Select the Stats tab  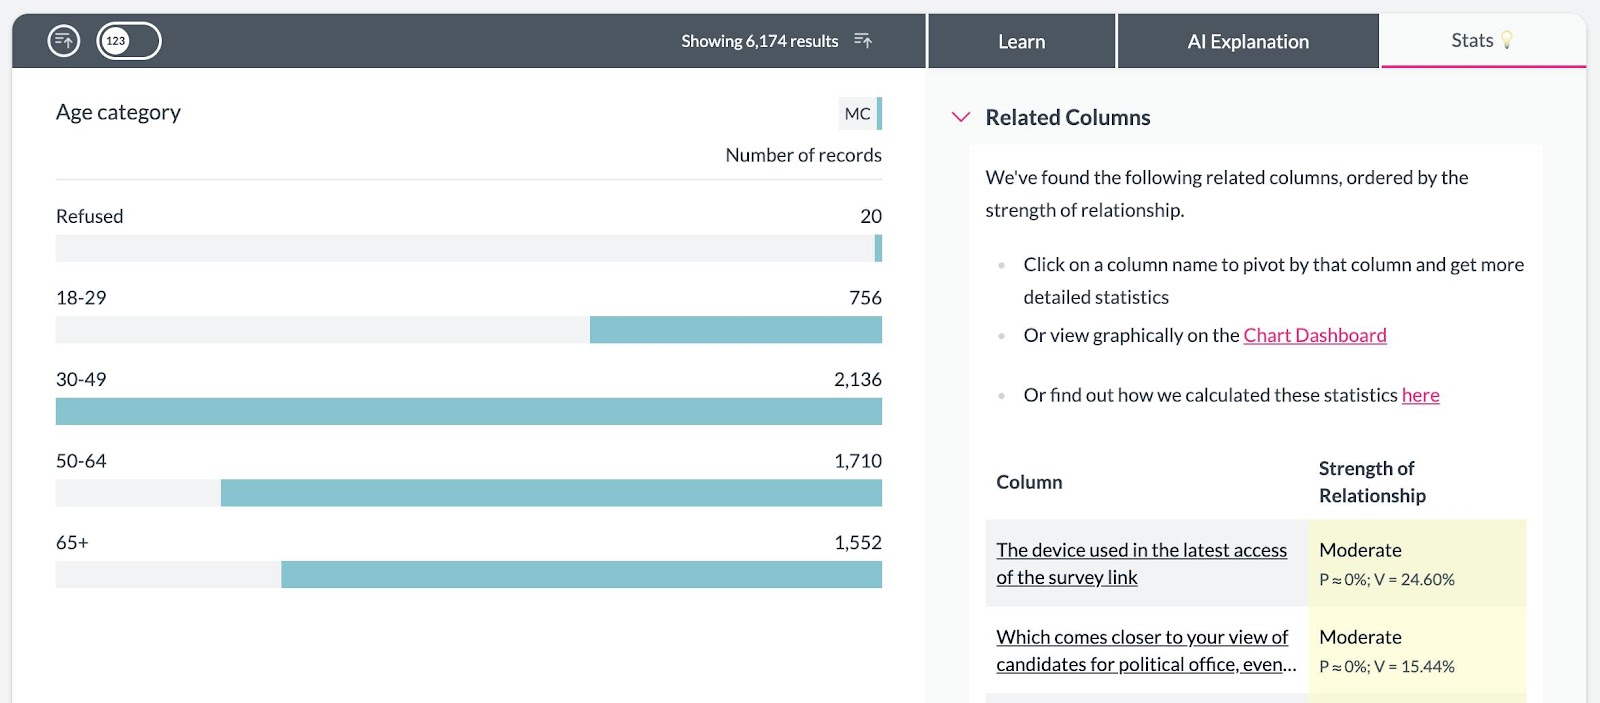pos(1471,41)
